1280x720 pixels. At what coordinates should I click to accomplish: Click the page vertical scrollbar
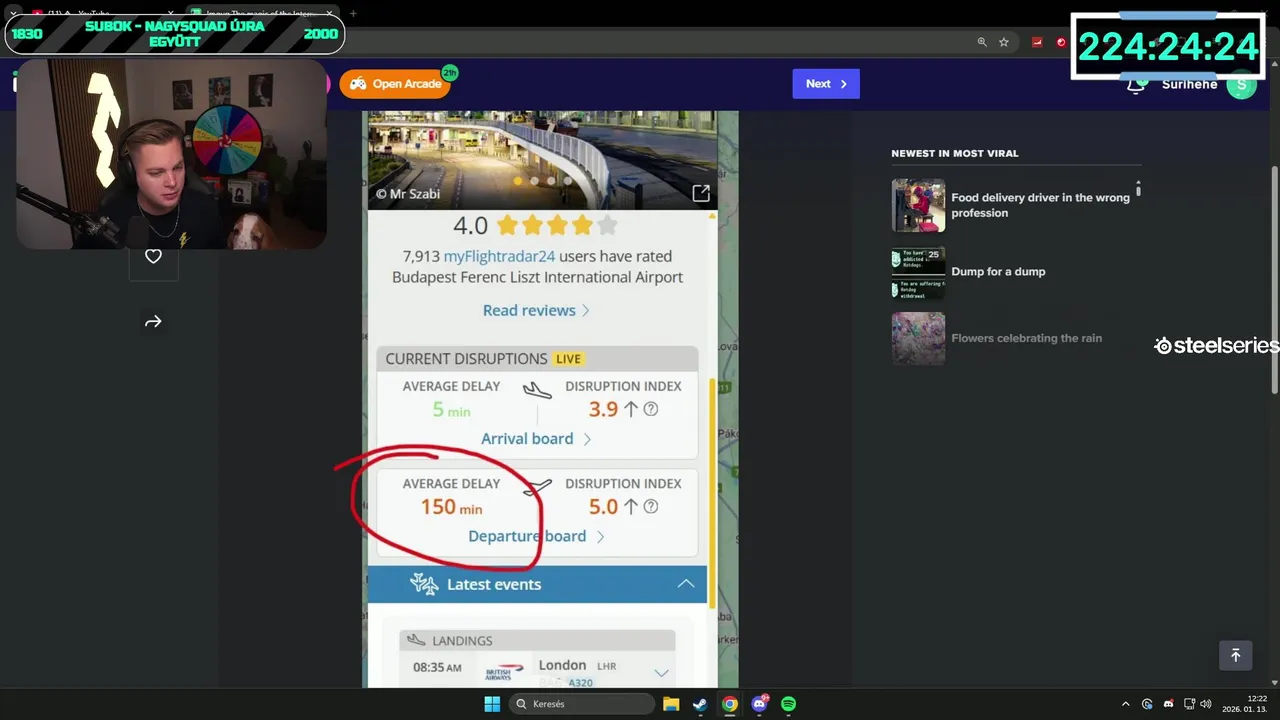click(1274, 280)
